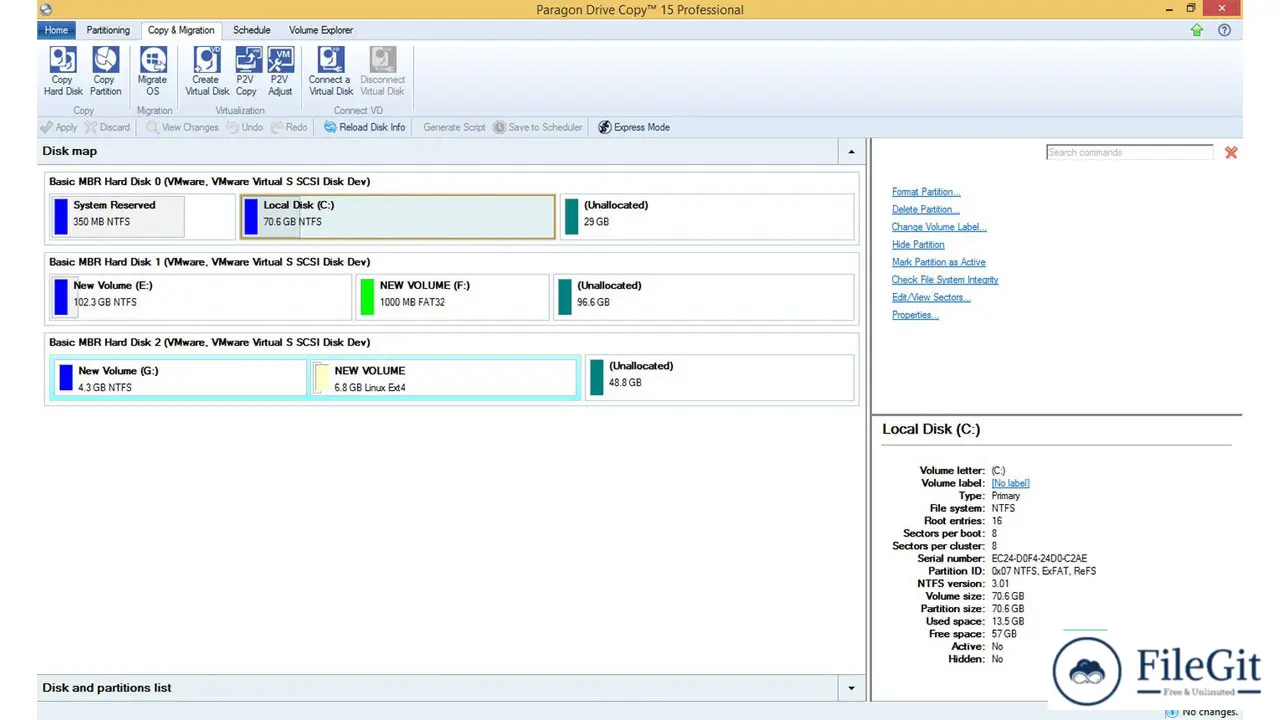Select Disk 2 unallocated 48.8 GB block
This screenshot has width=1280, height=720.
(x=720, y=378)
